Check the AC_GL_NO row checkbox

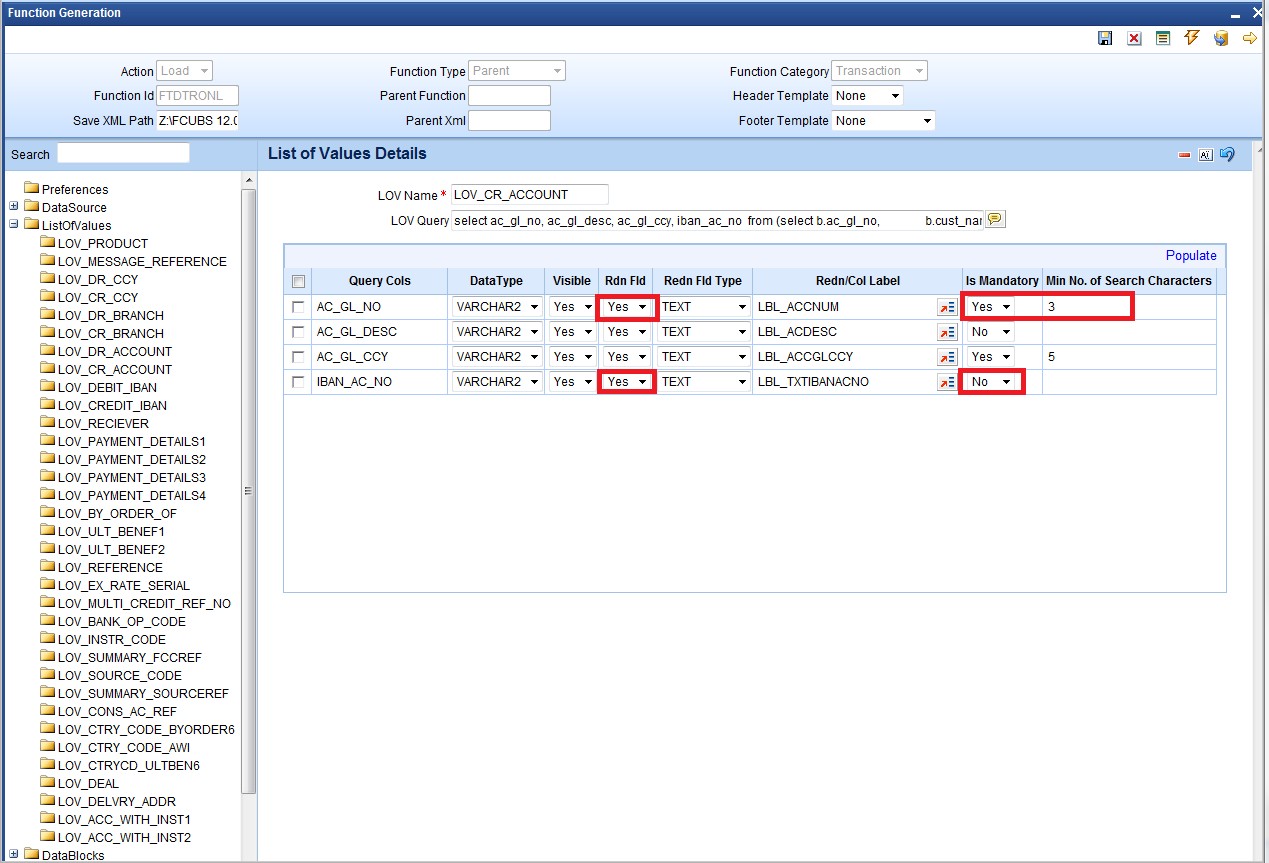(x=298, y=307)
